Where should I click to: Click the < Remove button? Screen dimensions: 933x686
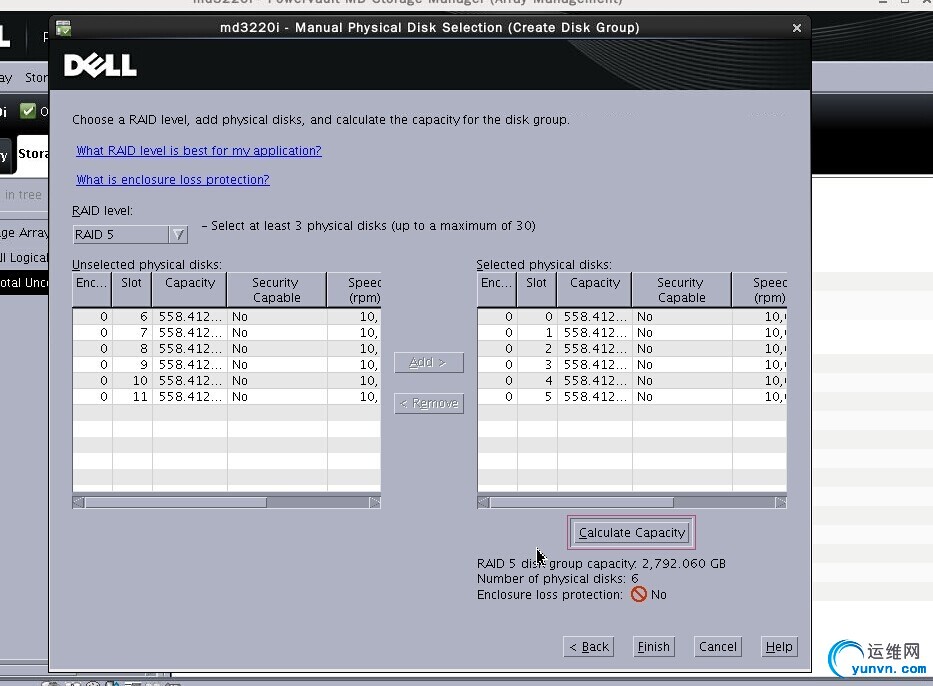click(428, 403)
